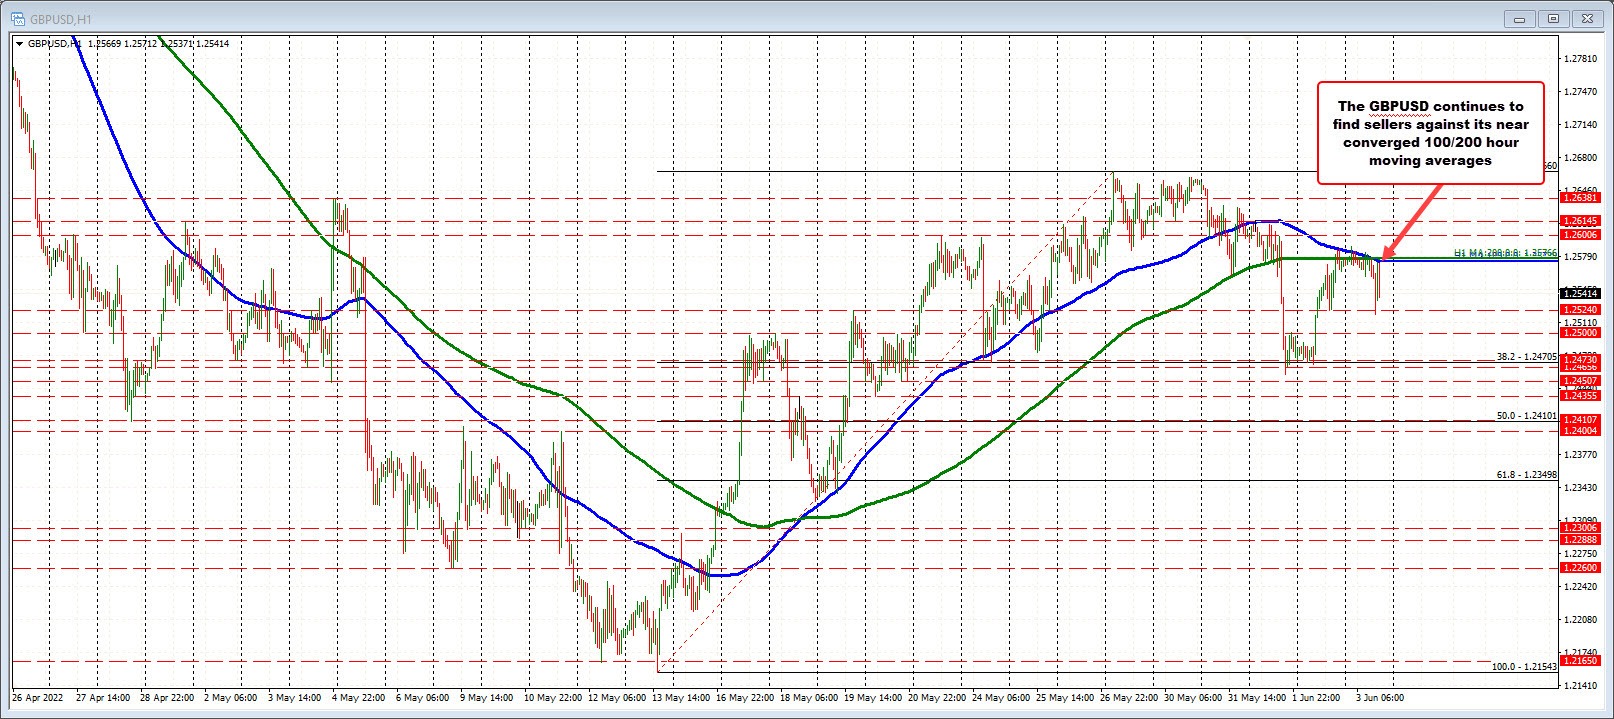Click the 1.27810 price scale value
The width and height of the screenshot is (1614, 719).
point(1581,59)
